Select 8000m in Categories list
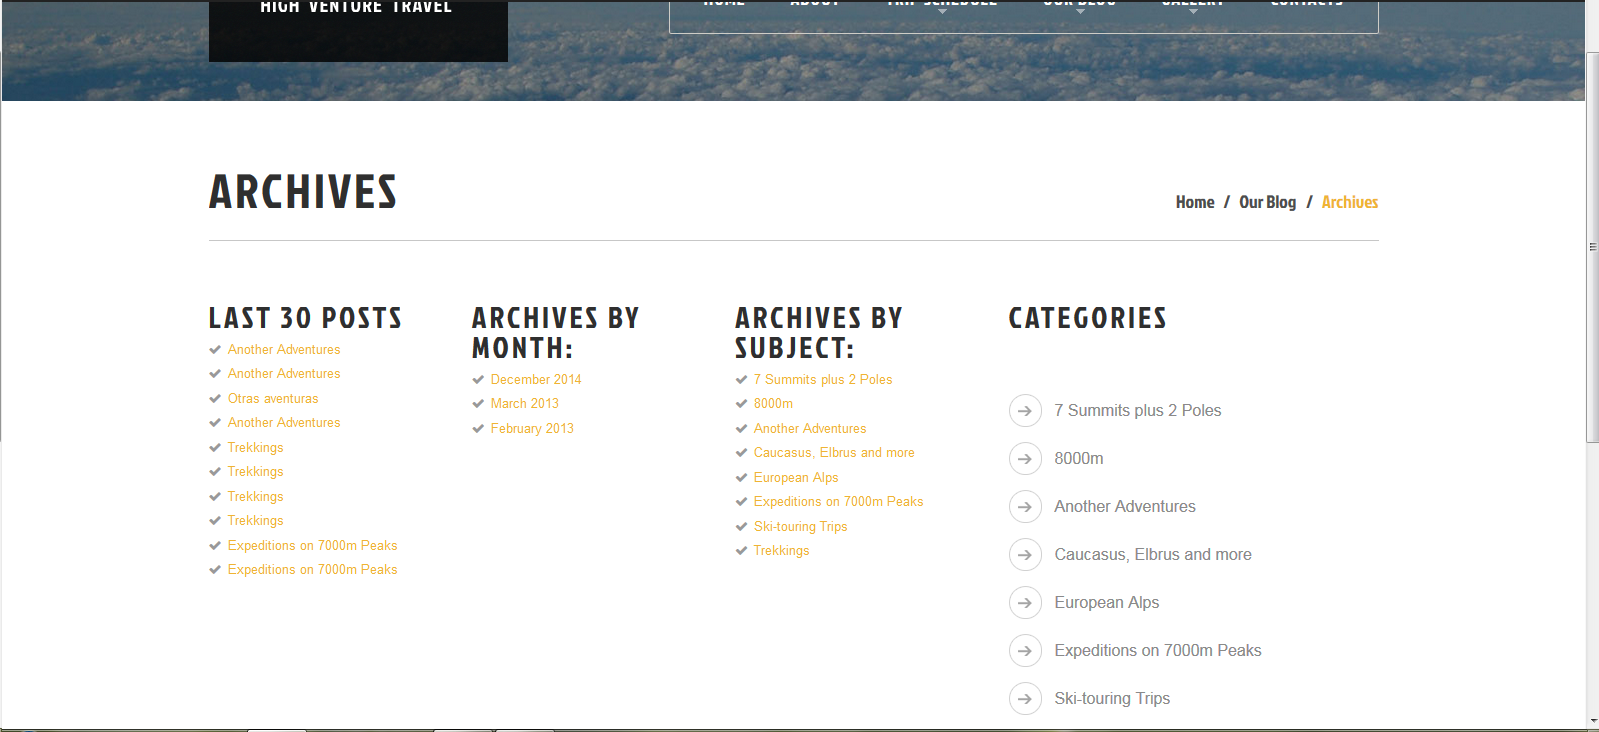The image size is (1599, 732). click(1079, 459)
